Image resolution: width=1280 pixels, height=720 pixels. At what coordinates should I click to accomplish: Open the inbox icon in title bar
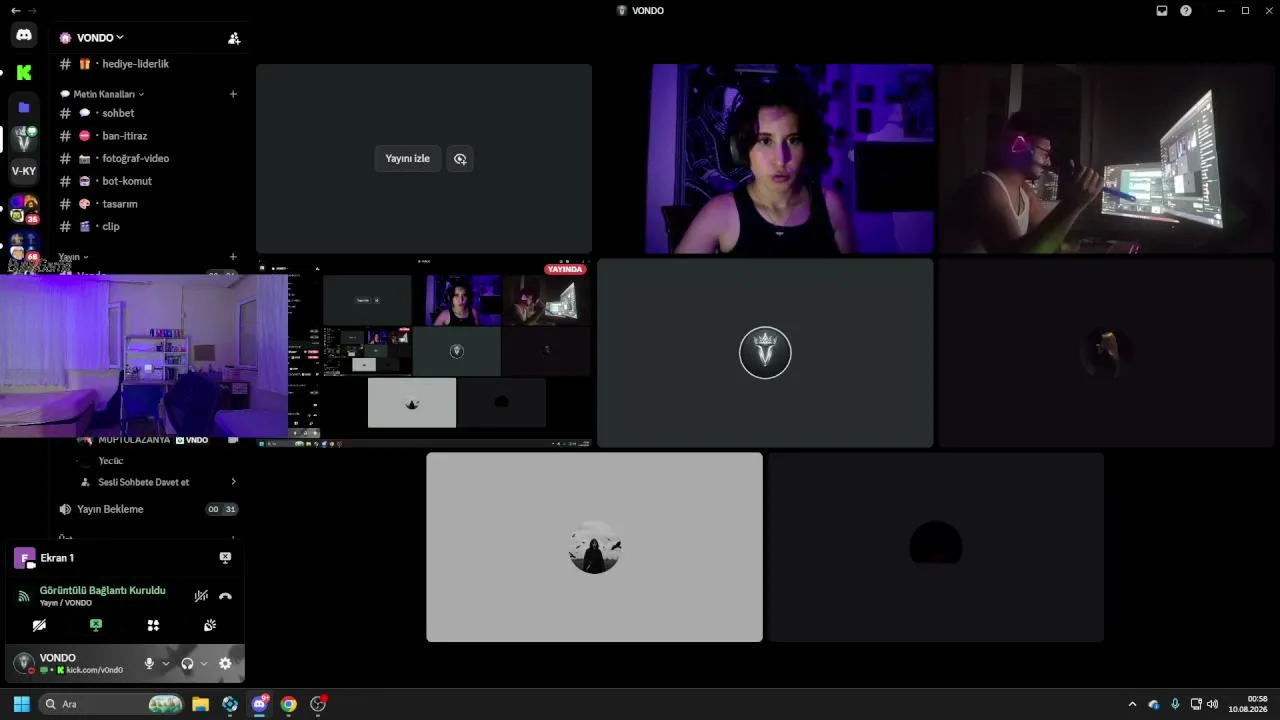pyautogui.click(x=1162, y=11)
